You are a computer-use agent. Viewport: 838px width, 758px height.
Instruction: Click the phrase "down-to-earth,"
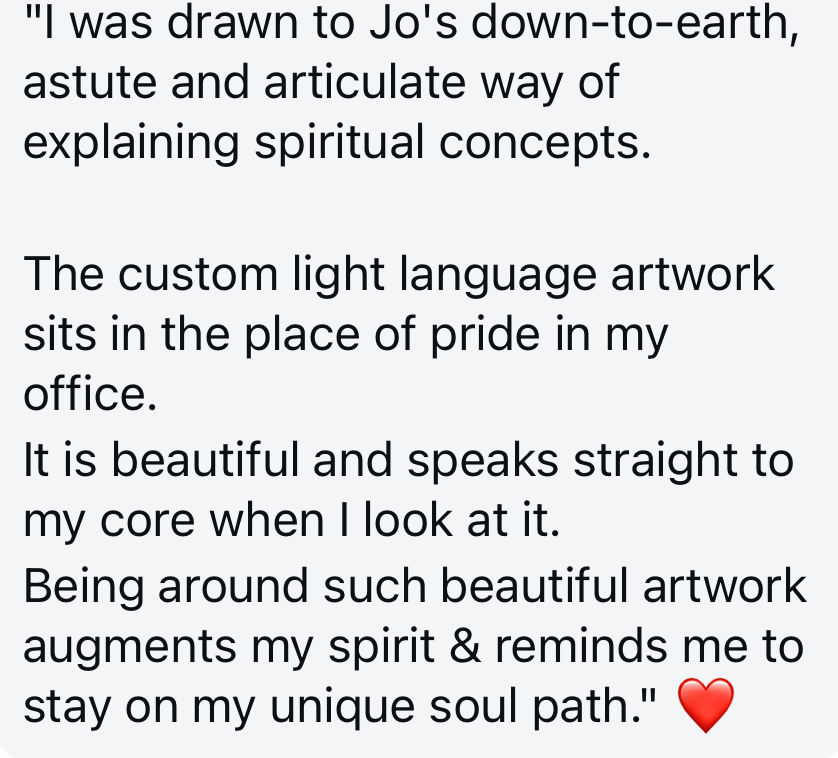pyautogui.click(x=635, y=24)
